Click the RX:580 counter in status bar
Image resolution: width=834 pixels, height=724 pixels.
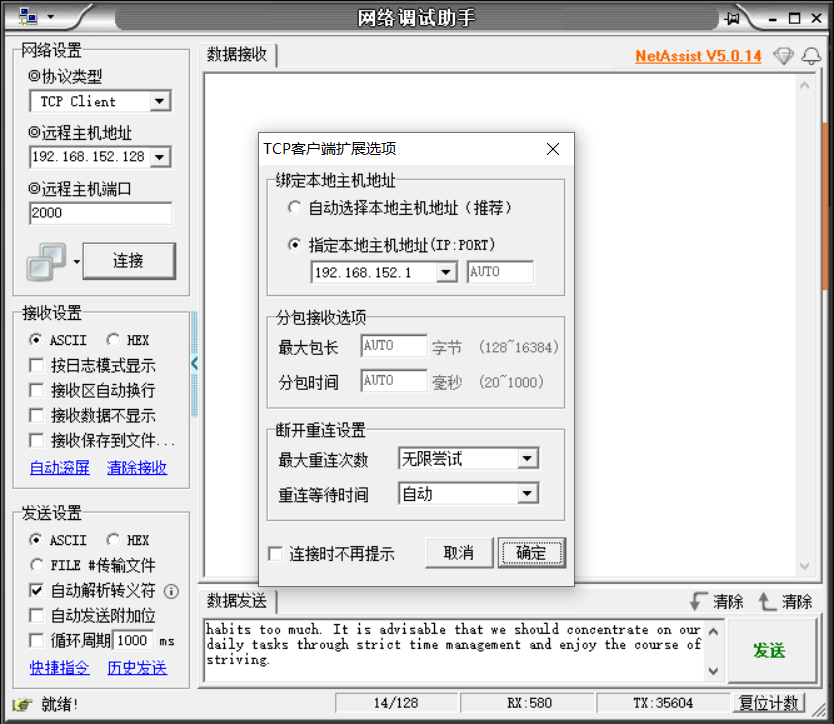pyautogui.click(x=528, y=703)
